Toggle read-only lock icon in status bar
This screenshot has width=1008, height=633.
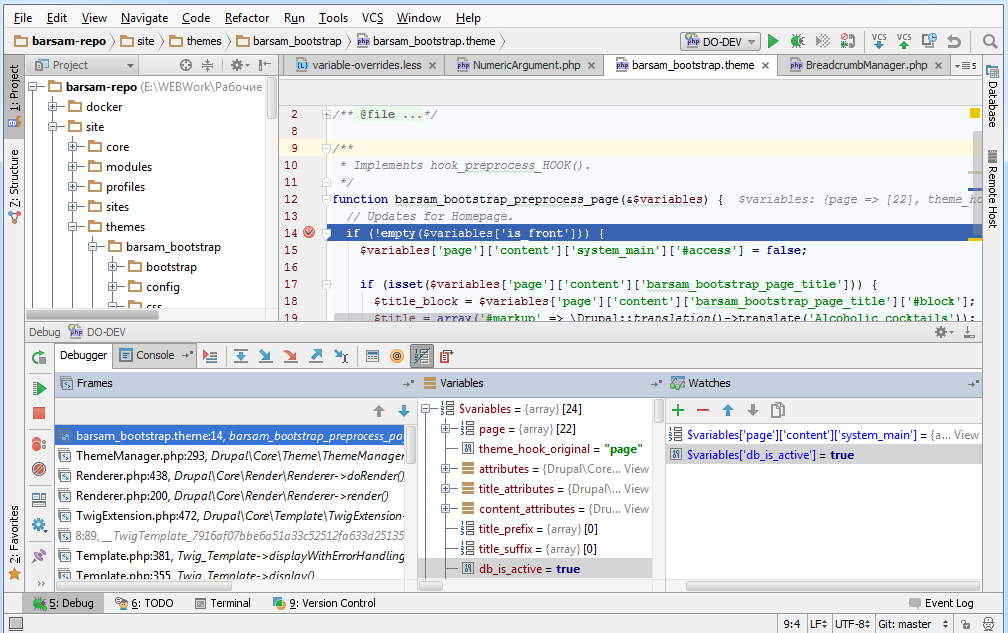coord(968,624)
